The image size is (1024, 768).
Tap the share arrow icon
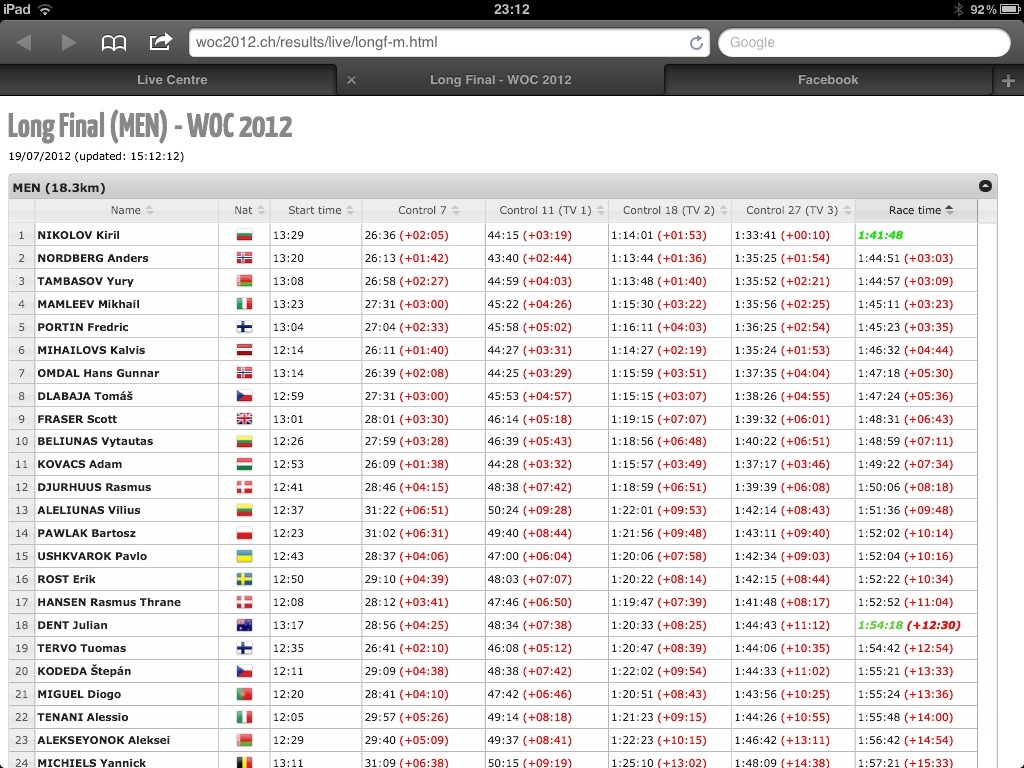click(x=160, y=42)
